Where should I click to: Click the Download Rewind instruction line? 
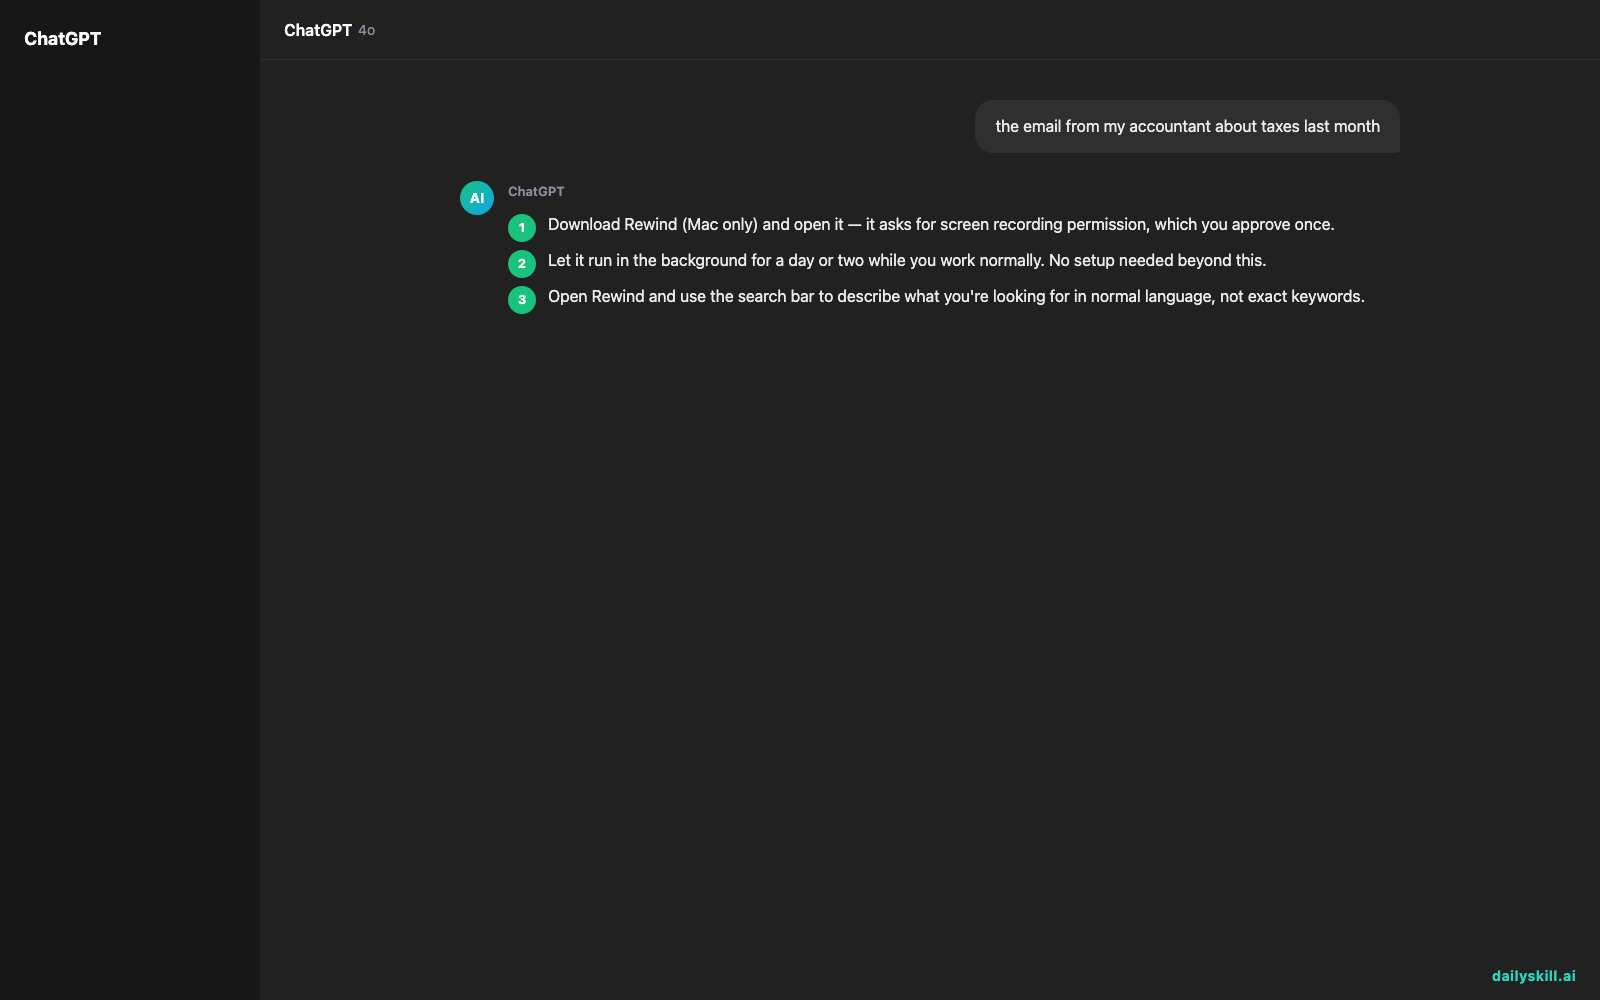(941, 224)
